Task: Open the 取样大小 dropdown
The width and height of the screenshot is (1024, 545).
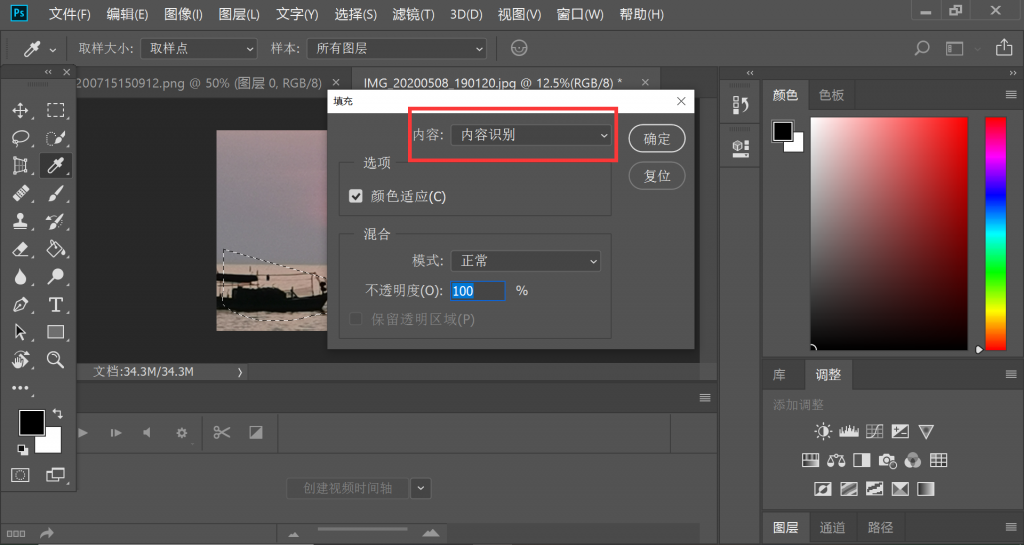Action: tap(199, 48)
